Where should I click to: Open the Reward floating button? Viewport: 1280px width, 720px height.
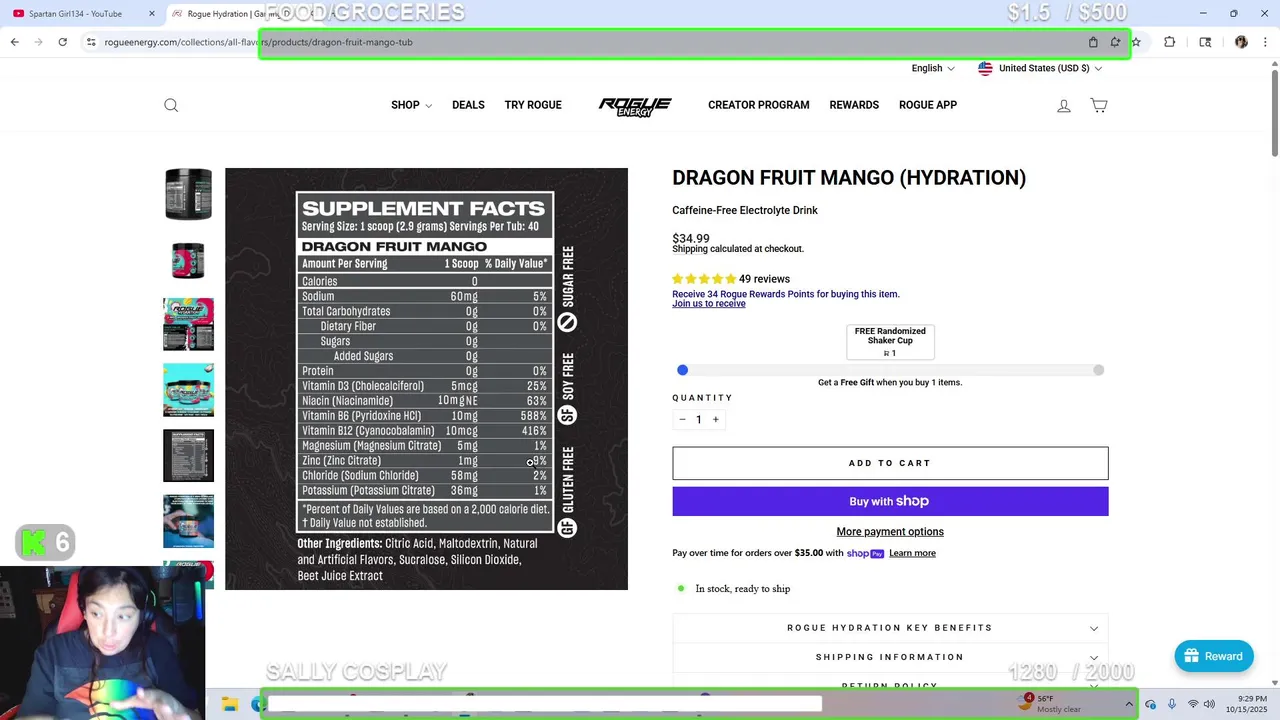click(1214, 656)
